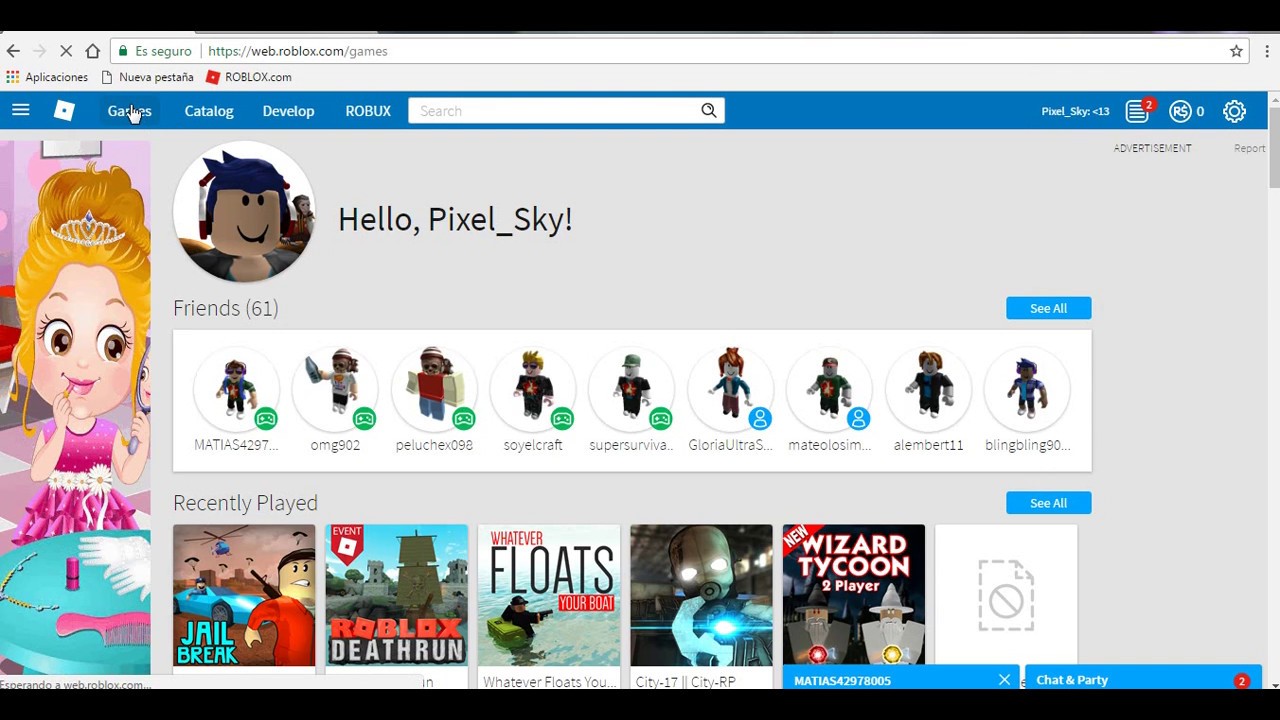Image resolution: width=1280 pixels, height=720 pixels.
Task: Open friend alembert11 avatar
Action: coord(929,388)
